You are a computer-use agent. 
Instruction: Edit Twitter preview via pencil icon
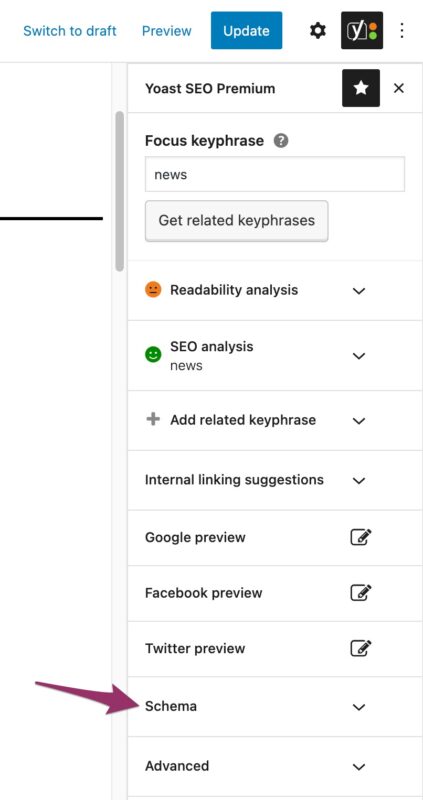tap(361, 648)
